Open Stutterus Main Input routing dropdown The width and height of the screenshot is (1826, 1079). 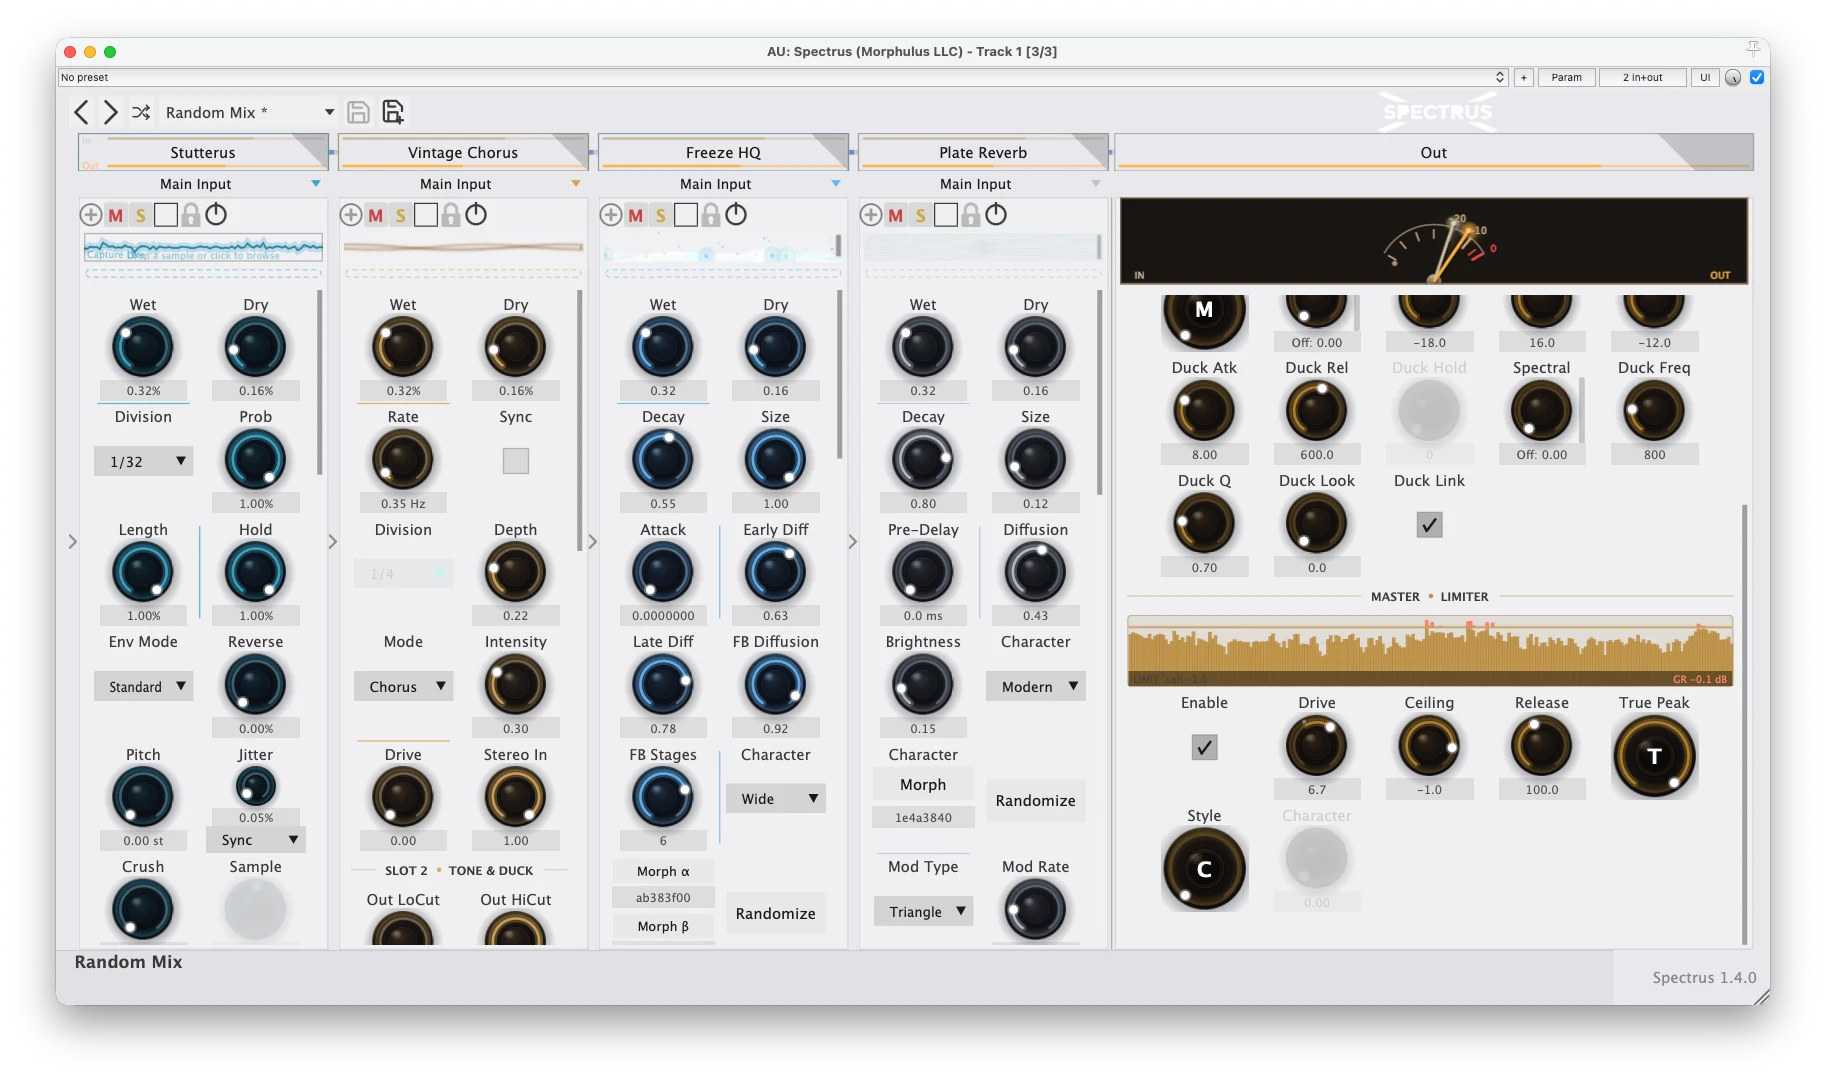[203, 184]
